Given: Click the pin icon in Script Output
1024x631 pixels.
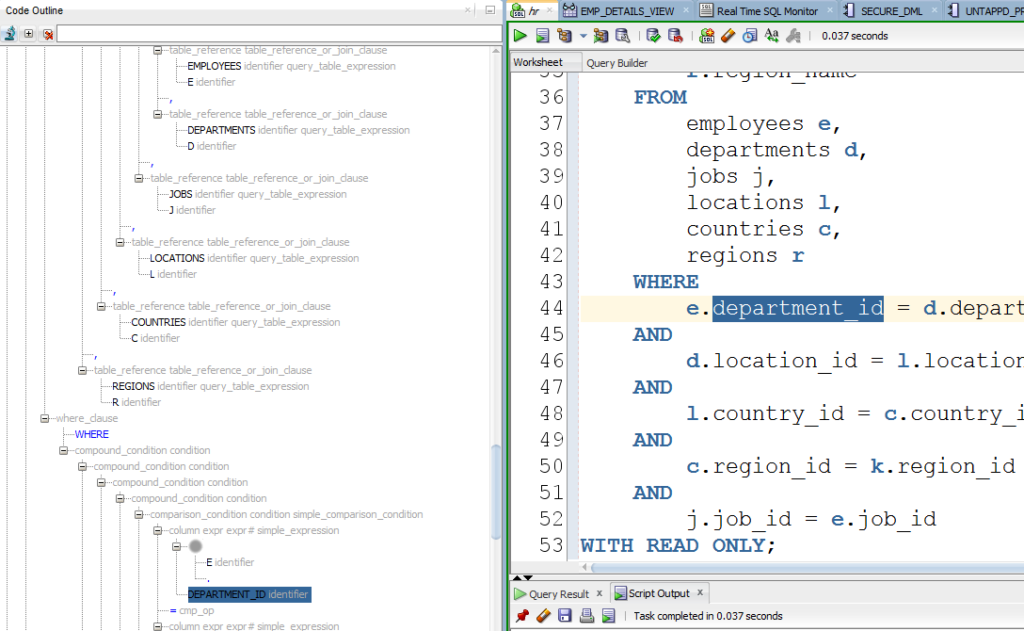Looking at the screenshot, I should 522,615.
